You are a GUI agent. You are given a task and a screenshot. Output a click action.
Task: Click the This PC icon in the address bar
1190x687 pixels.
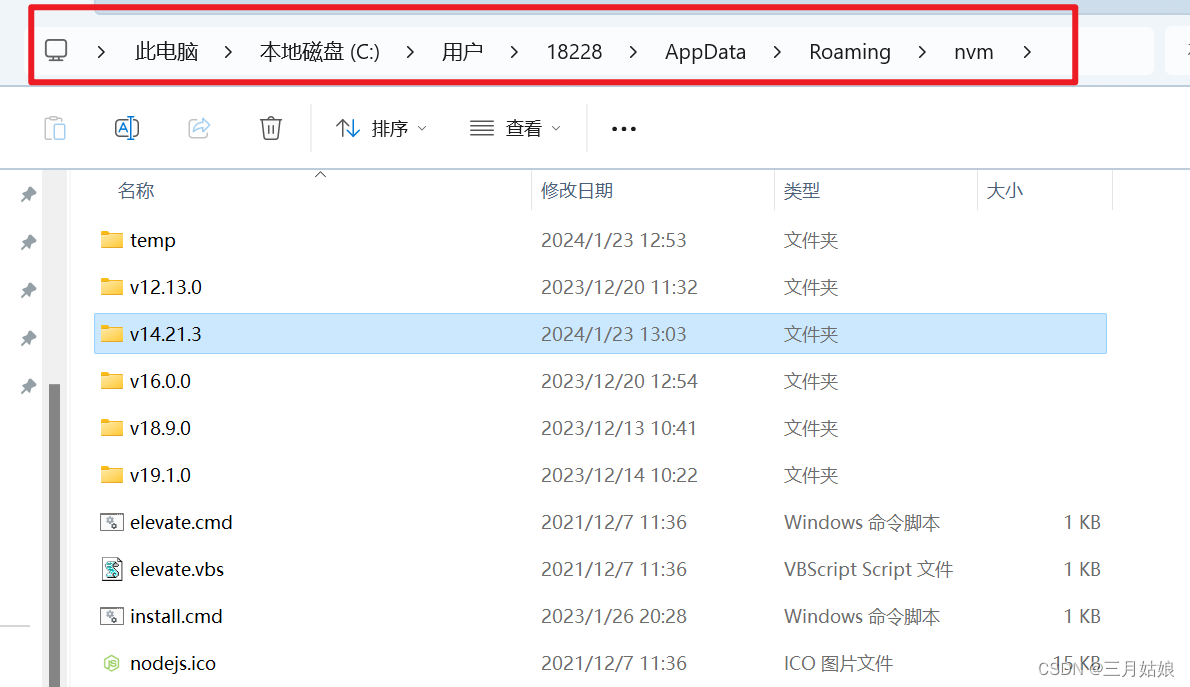coord(56,50)
